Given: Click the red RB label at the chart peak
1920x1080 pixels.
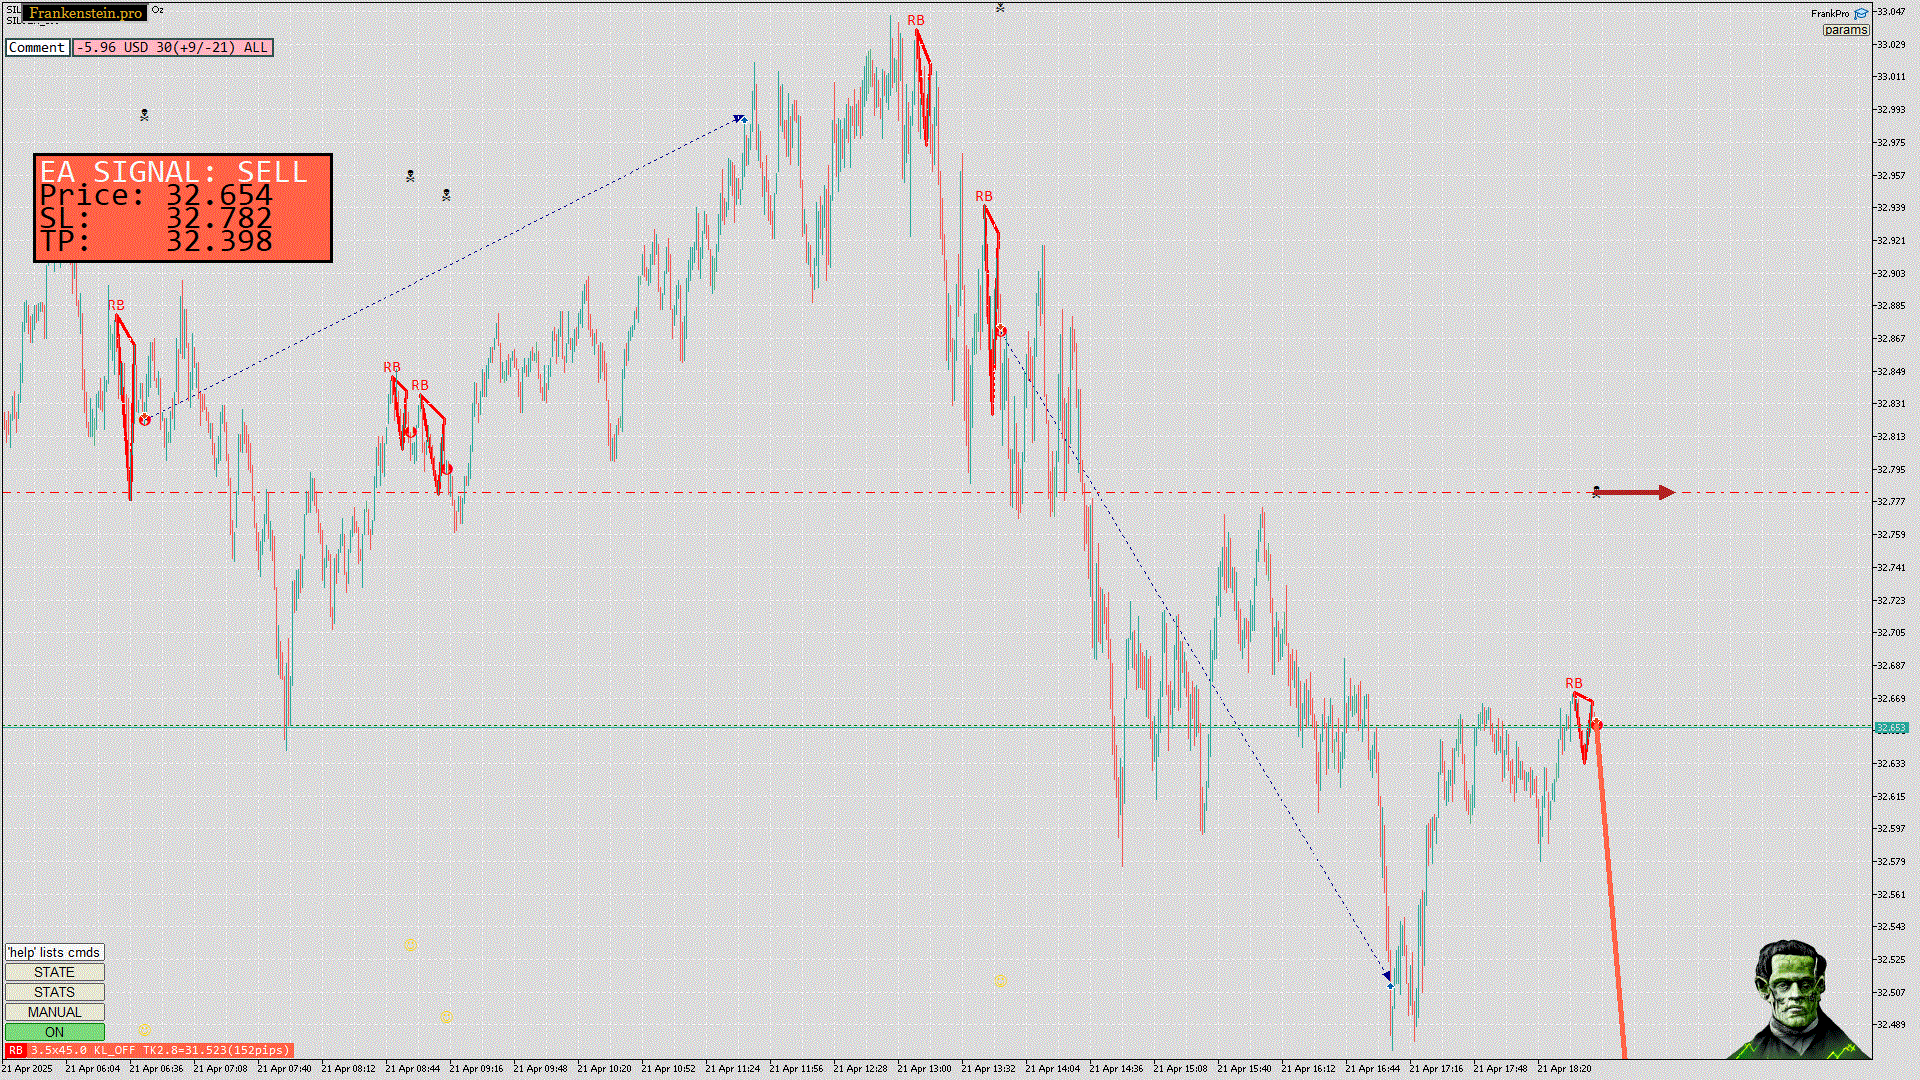Looking at the screenshot, I should (916, 21).
